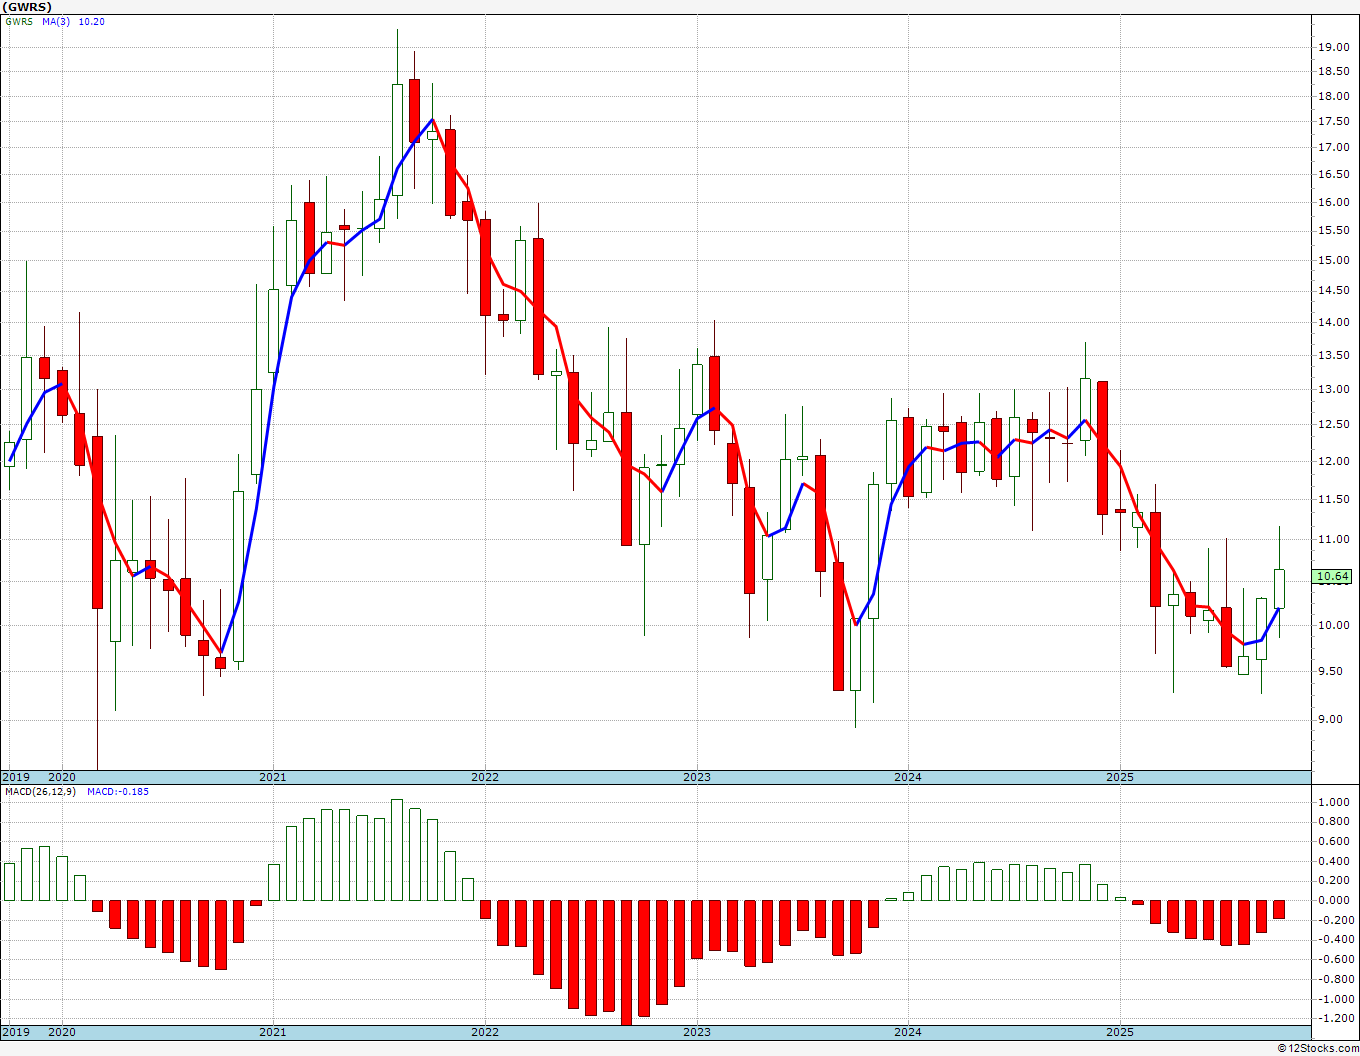Click 10.00 on the price axis
1360x1056 pixels.
(x=1332, y=625)
